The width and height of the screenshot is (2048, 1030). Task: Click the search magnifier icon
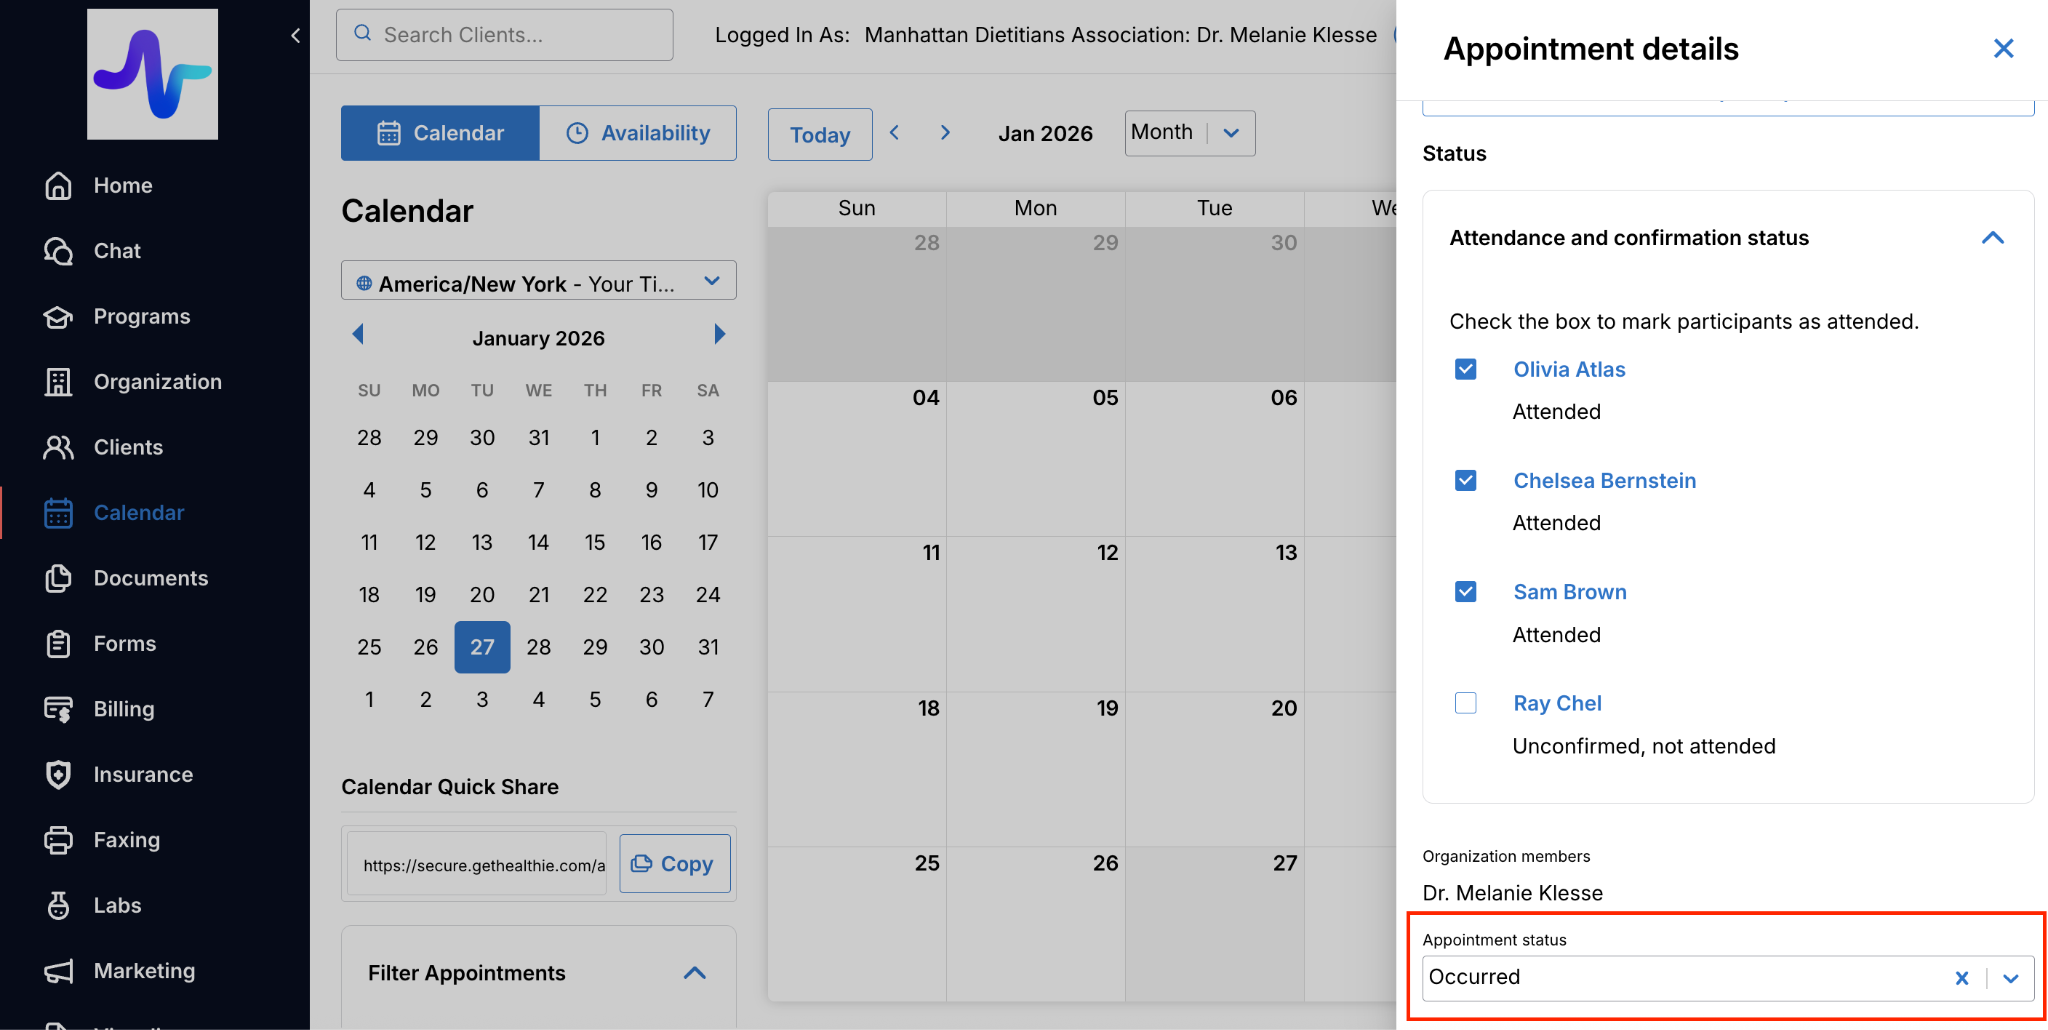coord(363,34)
